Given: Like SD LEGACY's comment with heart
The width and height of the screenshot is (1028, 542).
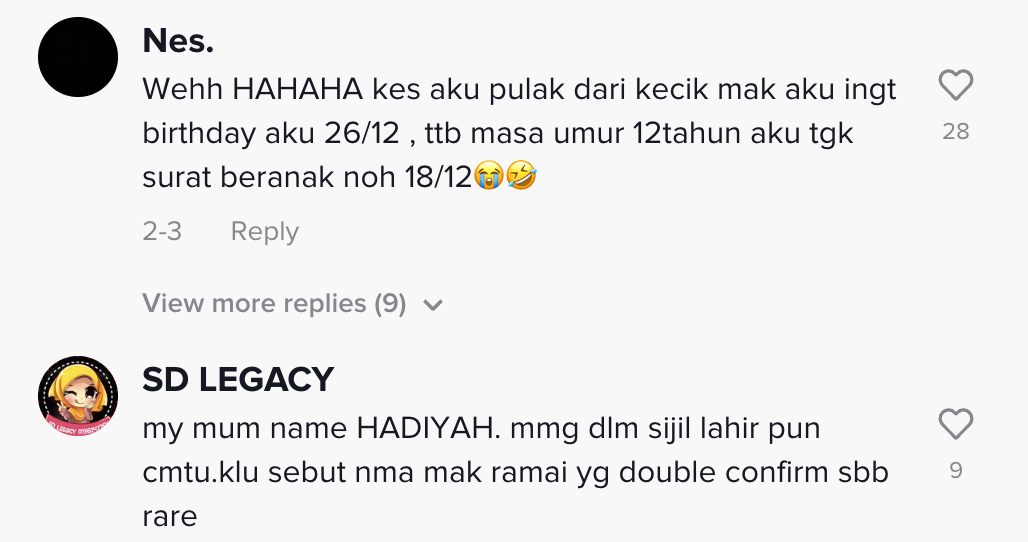Looking at the screenshot, I should 955,424.
